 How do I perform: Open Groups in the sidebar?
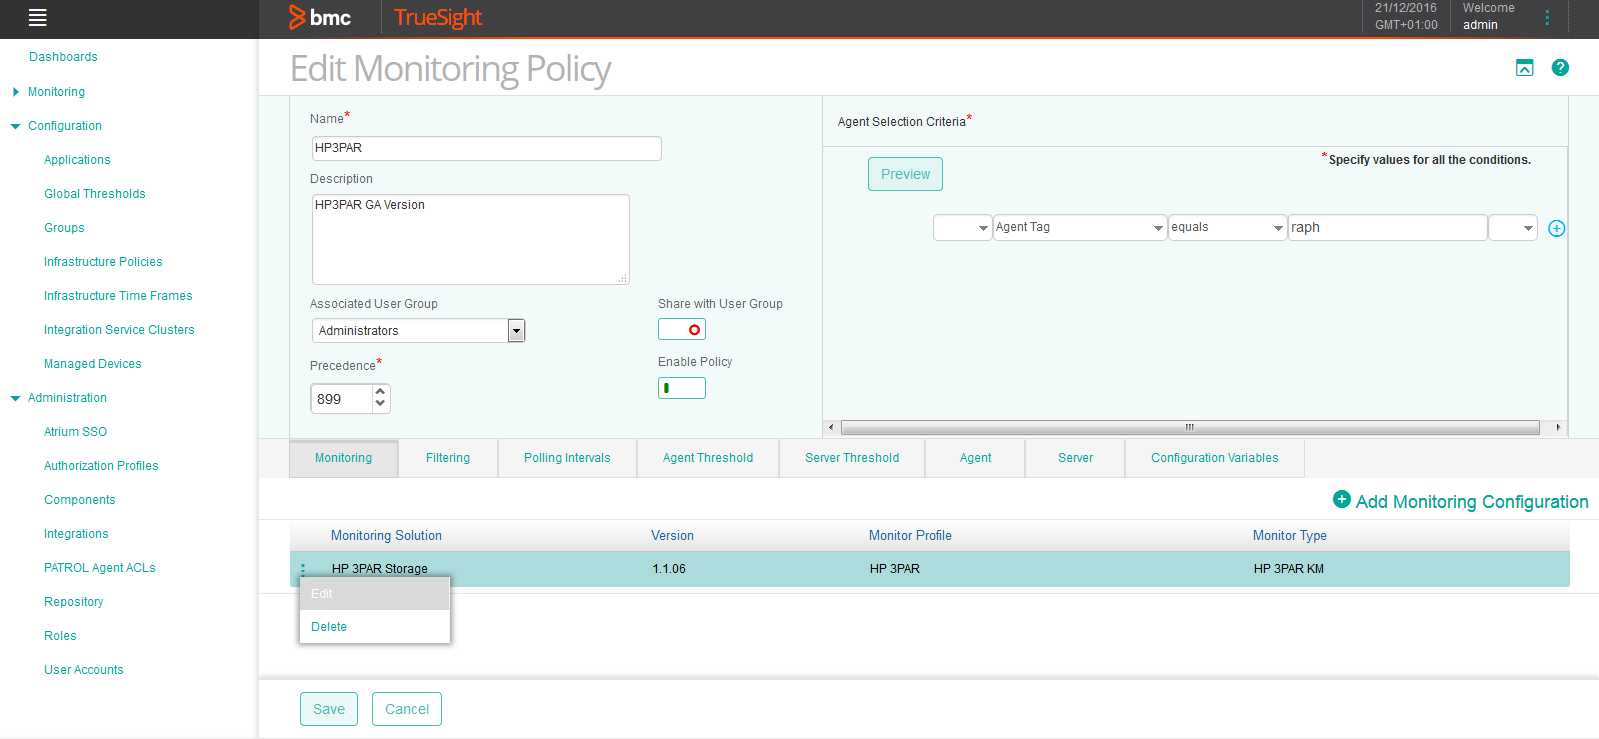click(64, 228)
